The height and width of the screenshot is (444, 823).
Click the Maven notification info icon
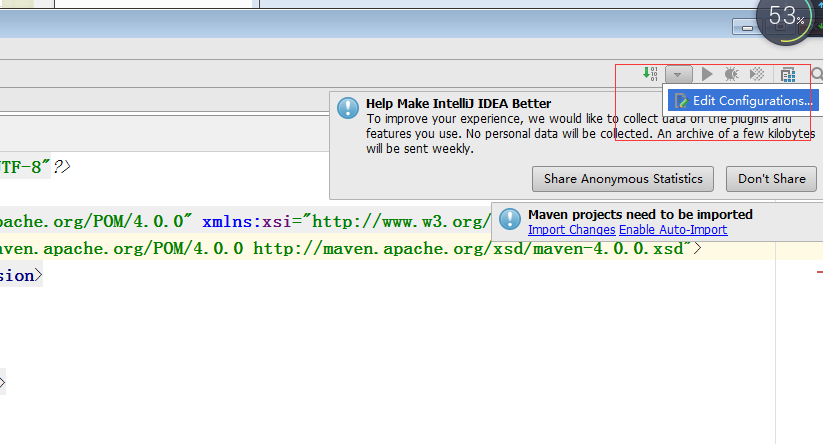[x=510, y=219]
